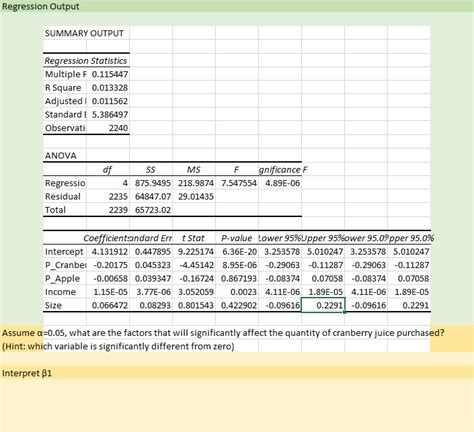The width and height of the screenshot is (474, 432).
Task: Click the Coefficients column header
Action: point(106,238)
